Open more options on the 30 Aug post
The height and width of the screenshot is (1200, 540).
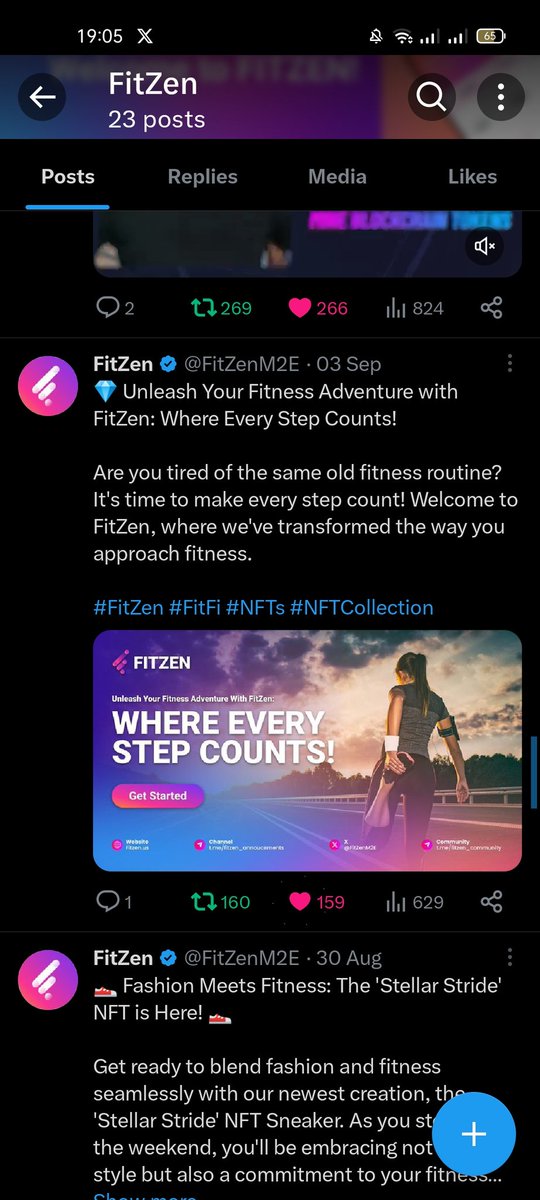tap(510, 957)
